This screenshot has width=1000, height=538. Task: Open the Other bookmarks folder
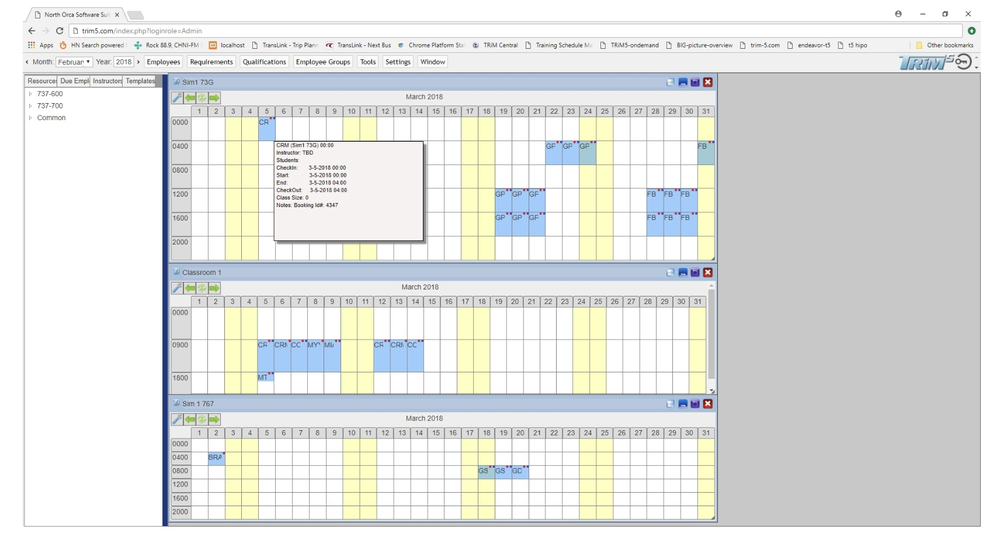[x=945, y=45]
